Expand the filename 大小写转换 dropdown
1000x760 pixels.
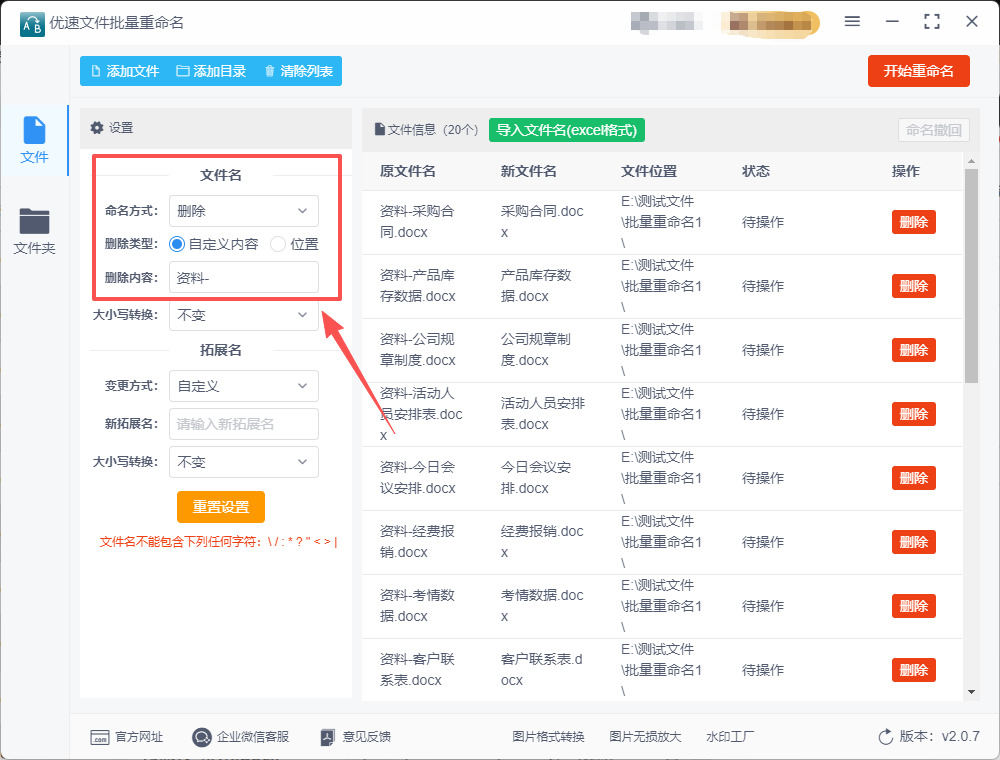click(243, 315)
